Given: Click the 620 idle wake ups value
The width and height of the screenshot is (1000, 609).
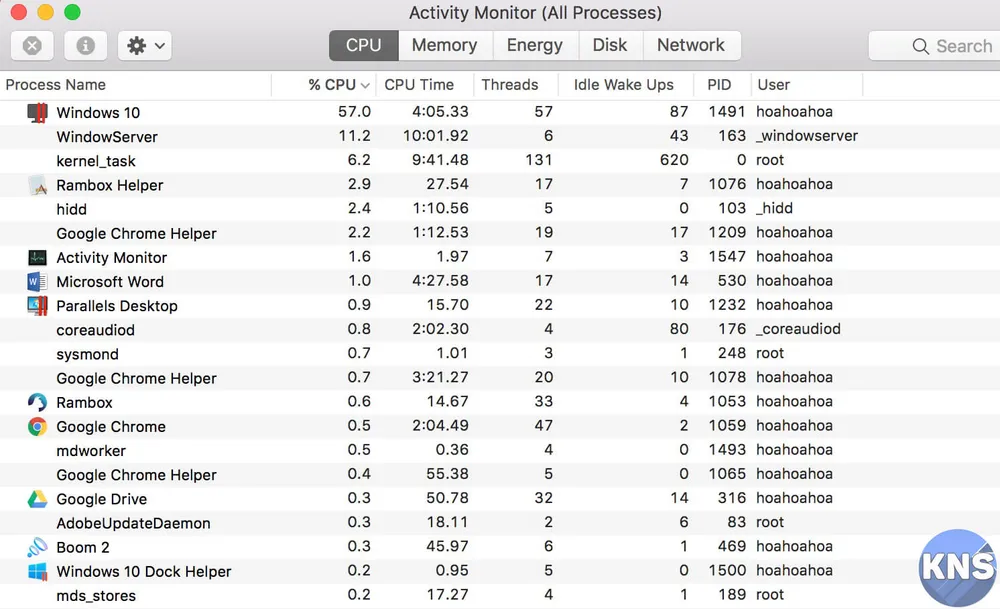Looking at the screenshot, I should (674, 160).
